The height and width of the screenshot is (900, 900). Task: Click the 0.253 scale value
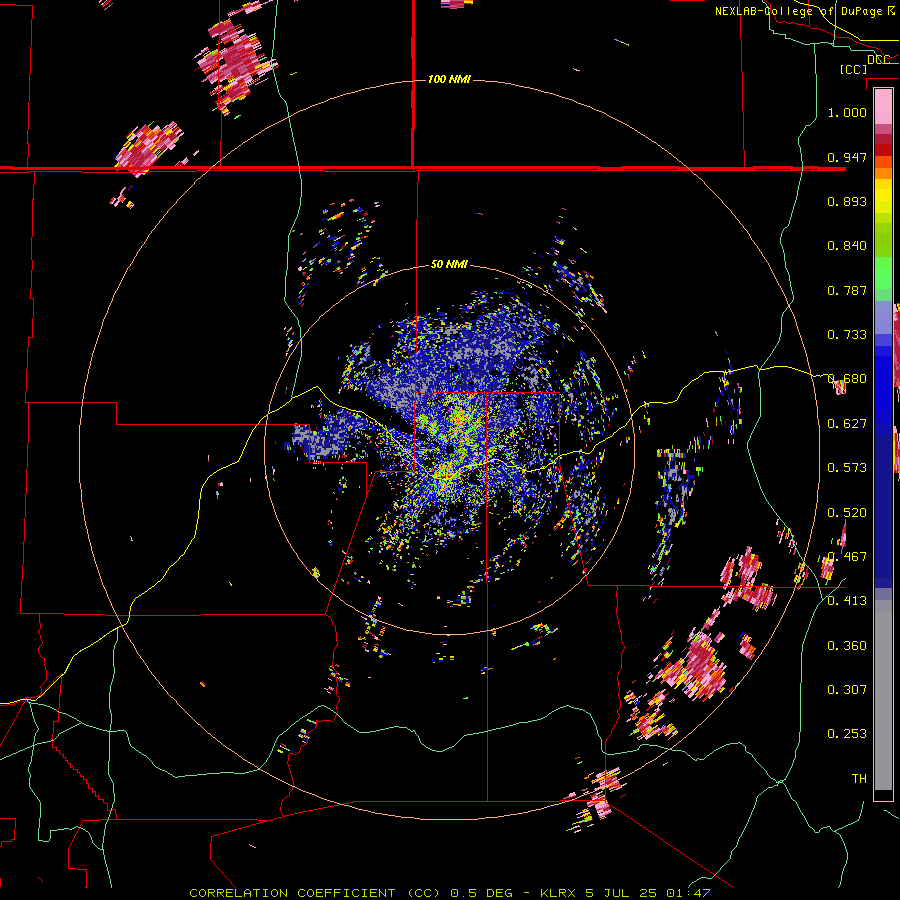pyautogui.click(x=847, y=734)
